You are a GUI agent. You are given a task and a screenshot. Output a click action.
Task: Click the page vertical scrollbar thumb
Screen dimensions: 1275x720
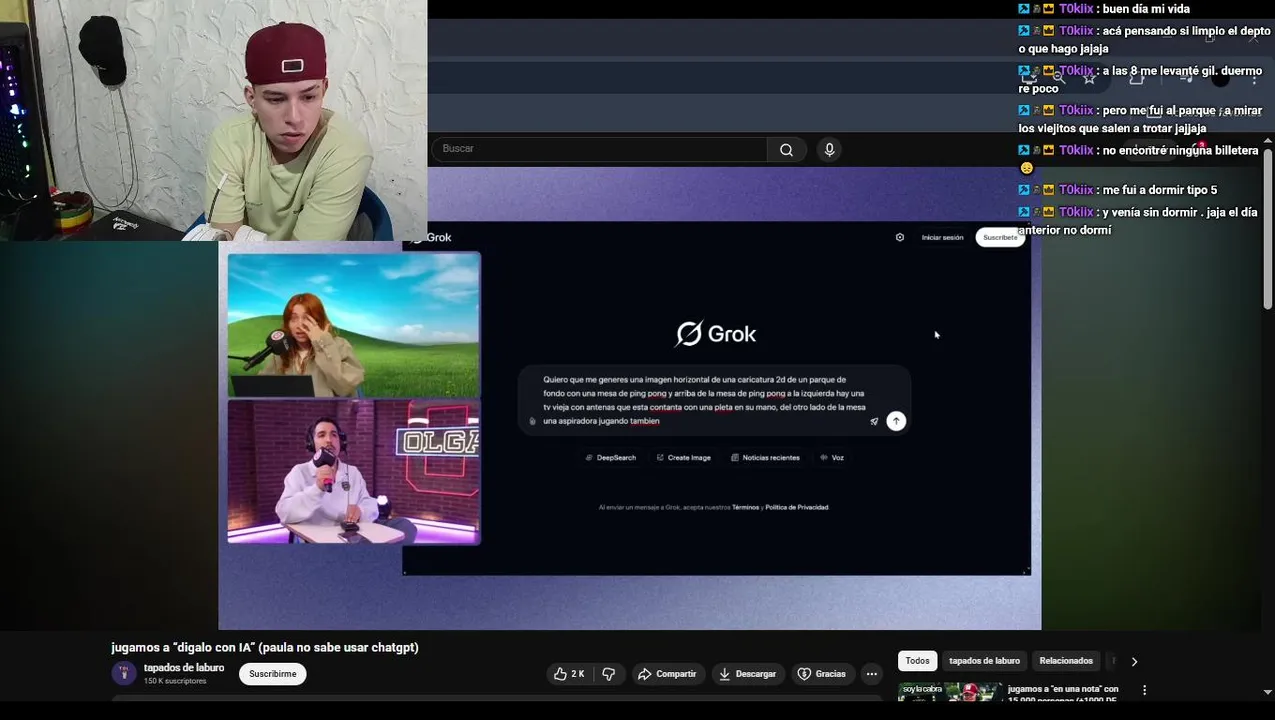tap(1268, 230)
